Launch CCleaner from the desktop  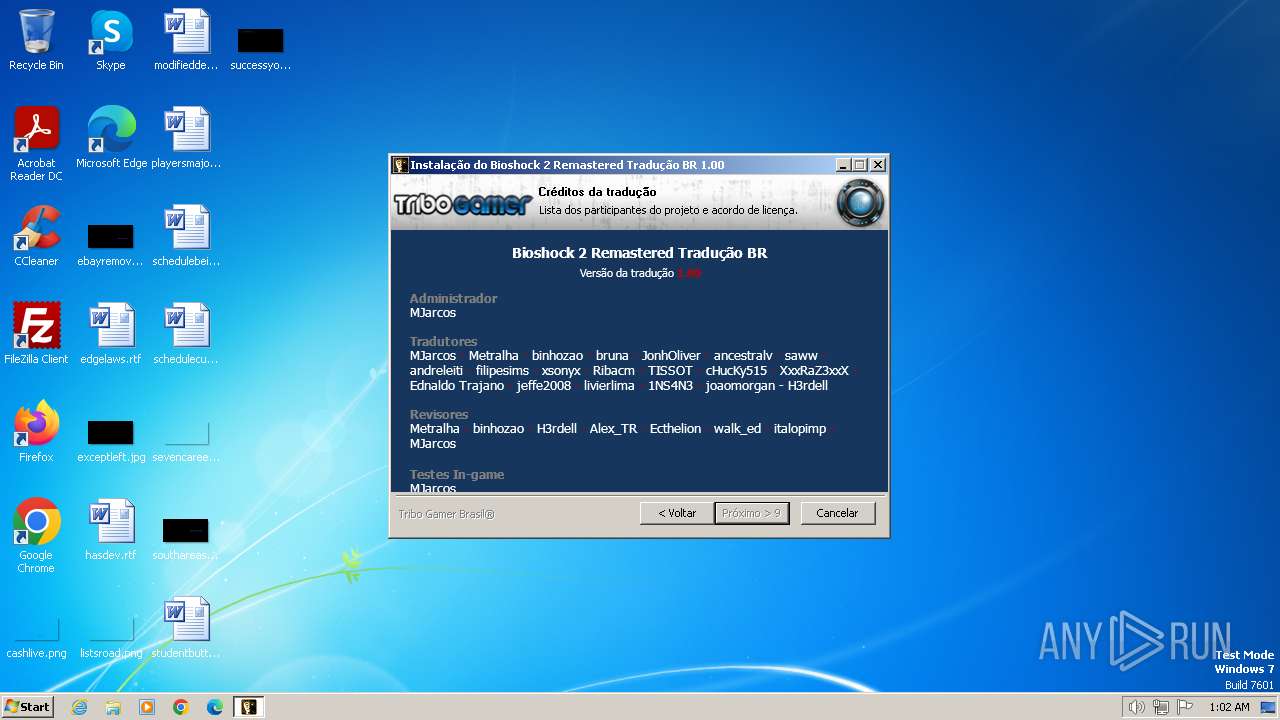coord(36,236)
